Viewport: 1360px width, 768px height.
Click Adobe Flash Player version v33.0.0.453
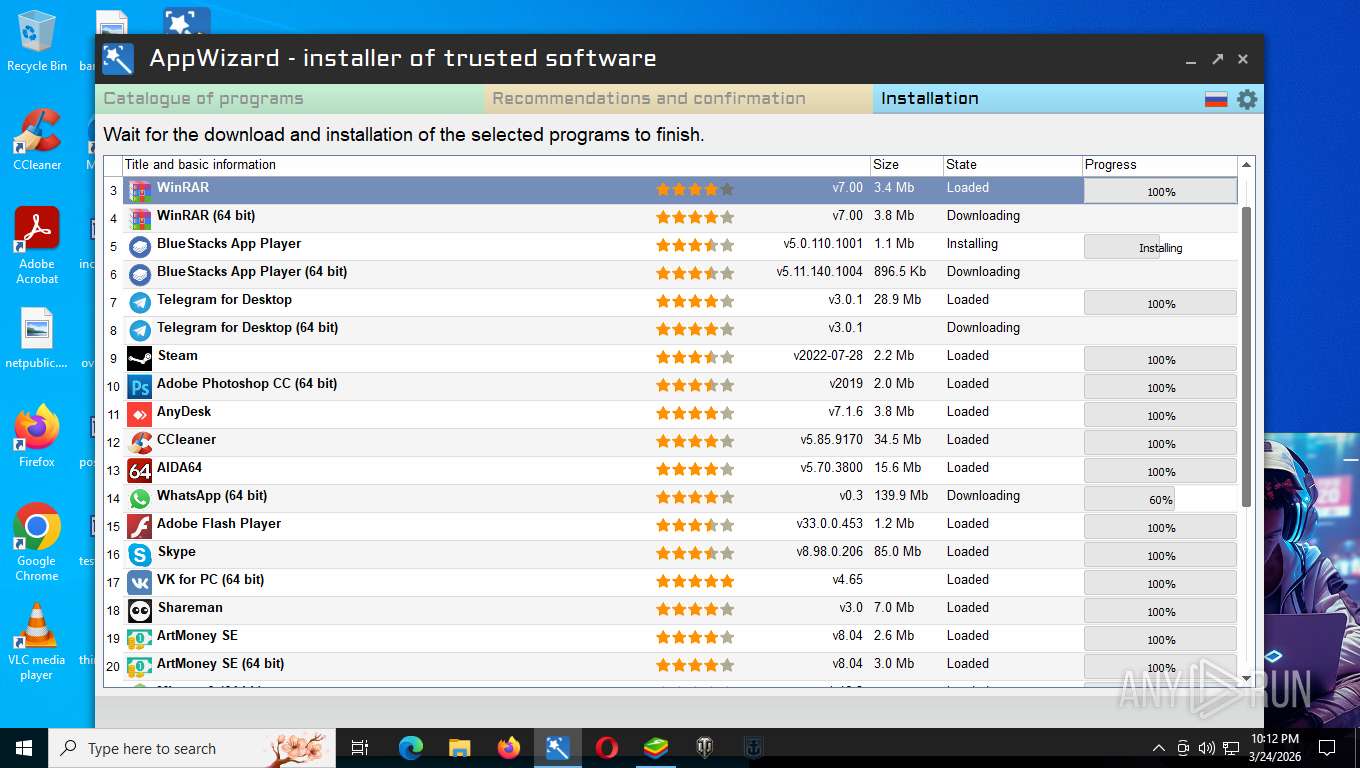coord(830,524)
